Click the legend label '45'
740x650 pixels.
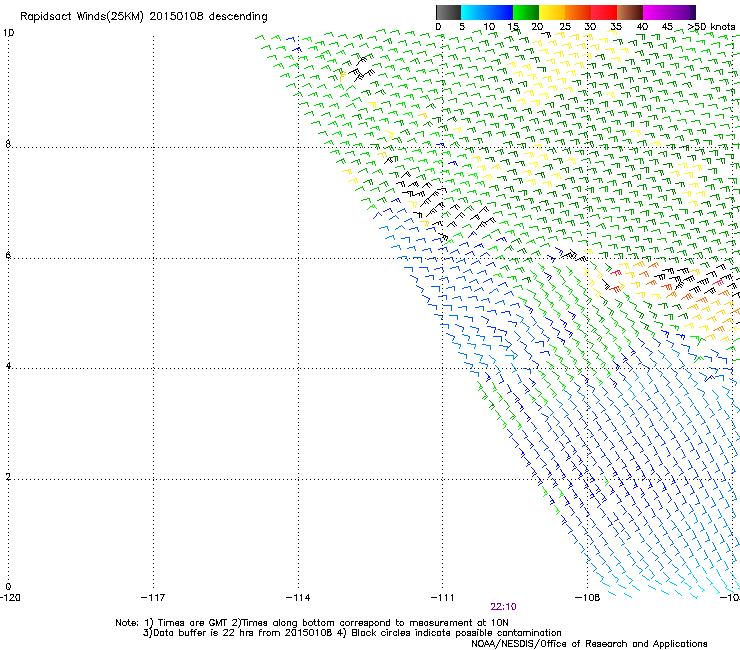(x=667, y=27)
